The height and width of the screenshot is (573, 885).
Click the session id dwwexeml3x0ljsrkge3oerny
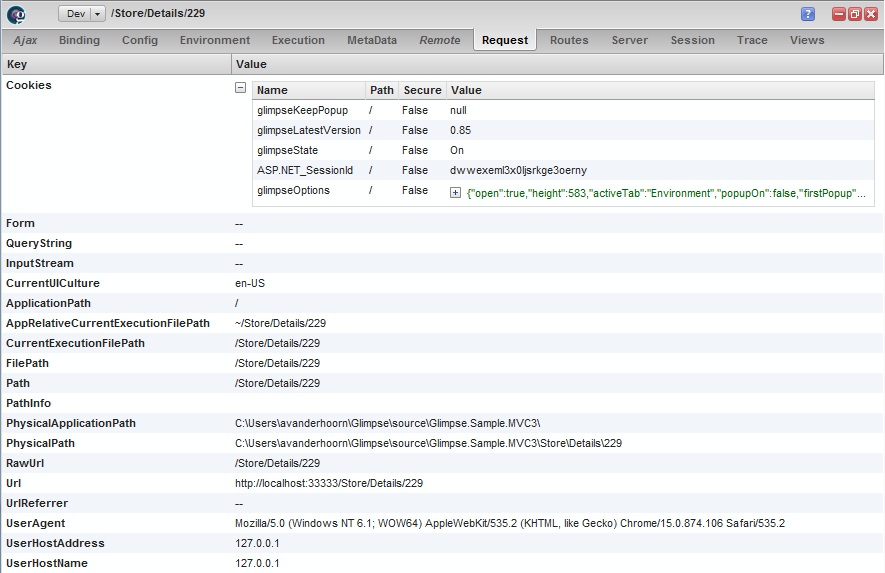click(519, 170)
